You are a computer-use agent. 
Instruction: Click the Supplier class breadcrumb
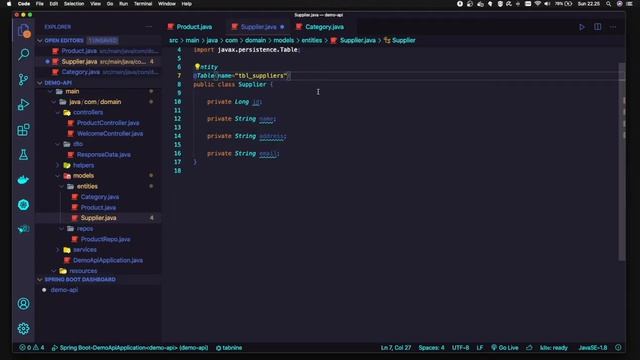coord(400,40)
